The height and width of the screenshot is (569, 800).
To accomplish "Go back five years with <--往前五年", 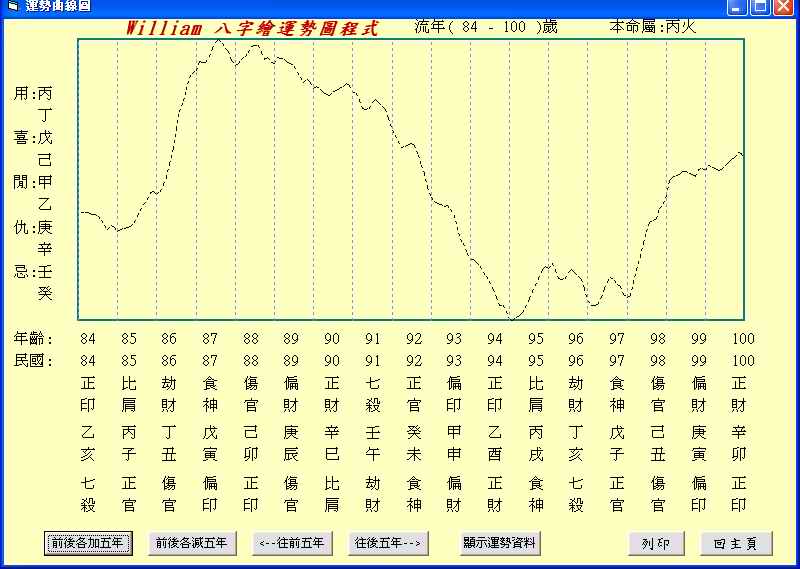I will pyautogui.click(x=291, y=543).
